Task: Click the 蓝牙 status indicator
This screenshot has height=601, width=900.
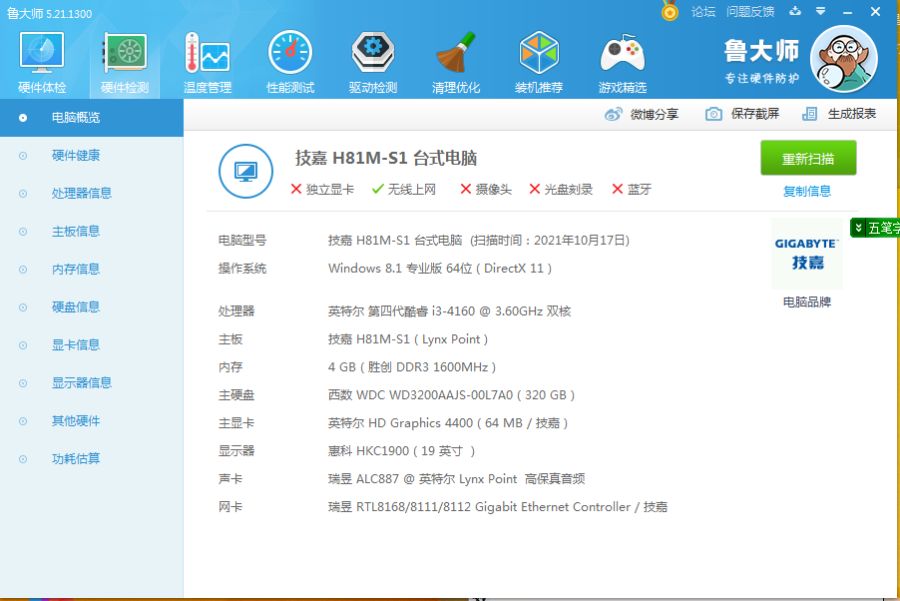Action: point(631,189)
